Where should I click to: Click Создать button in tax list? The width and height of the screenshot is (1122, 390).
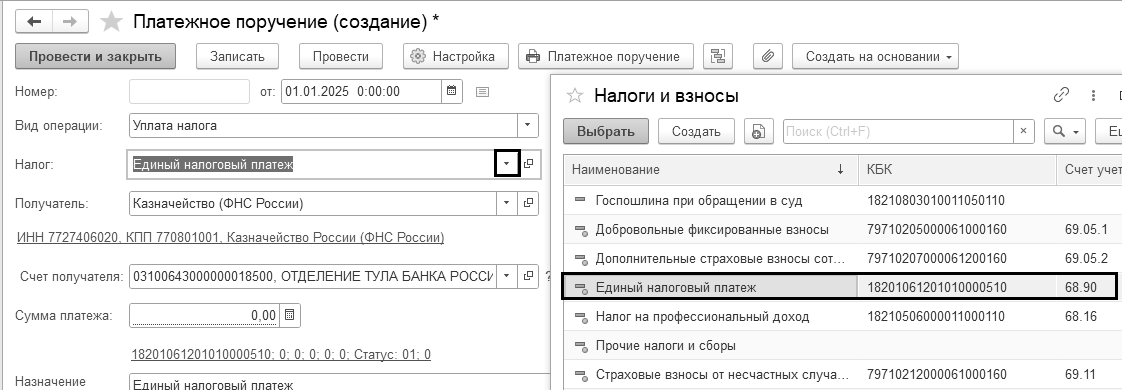coord(696,131)
